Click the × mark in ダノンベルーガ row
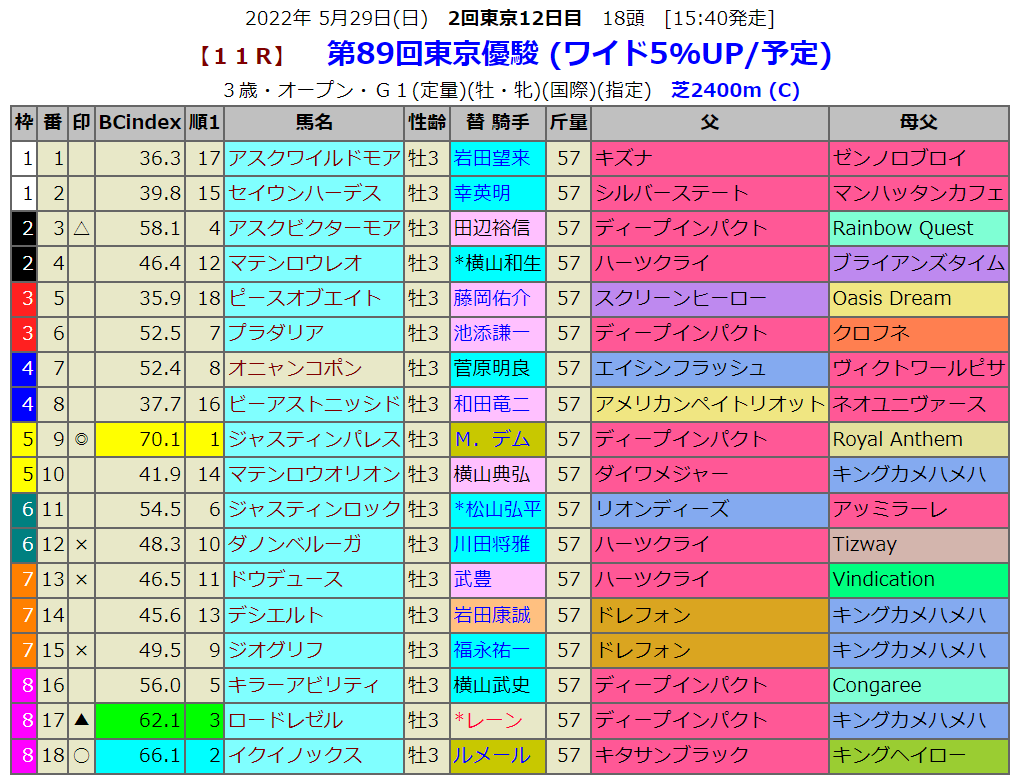The width and height of the screenshot is (1022, 784). coord(81,544)
